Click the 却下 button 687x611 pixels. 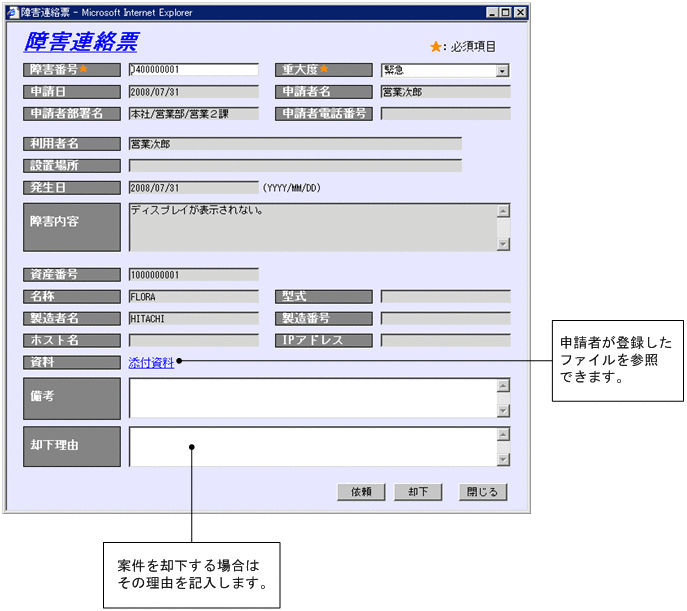(x=418, y=492)
